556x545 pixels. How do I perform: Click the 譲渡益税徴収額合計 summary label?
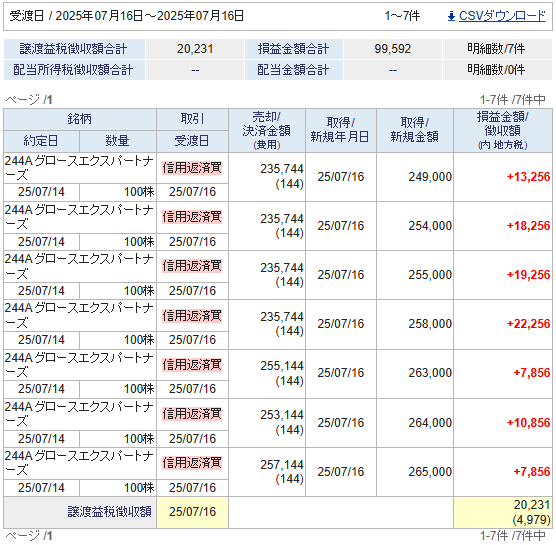(x=73, y=49)
